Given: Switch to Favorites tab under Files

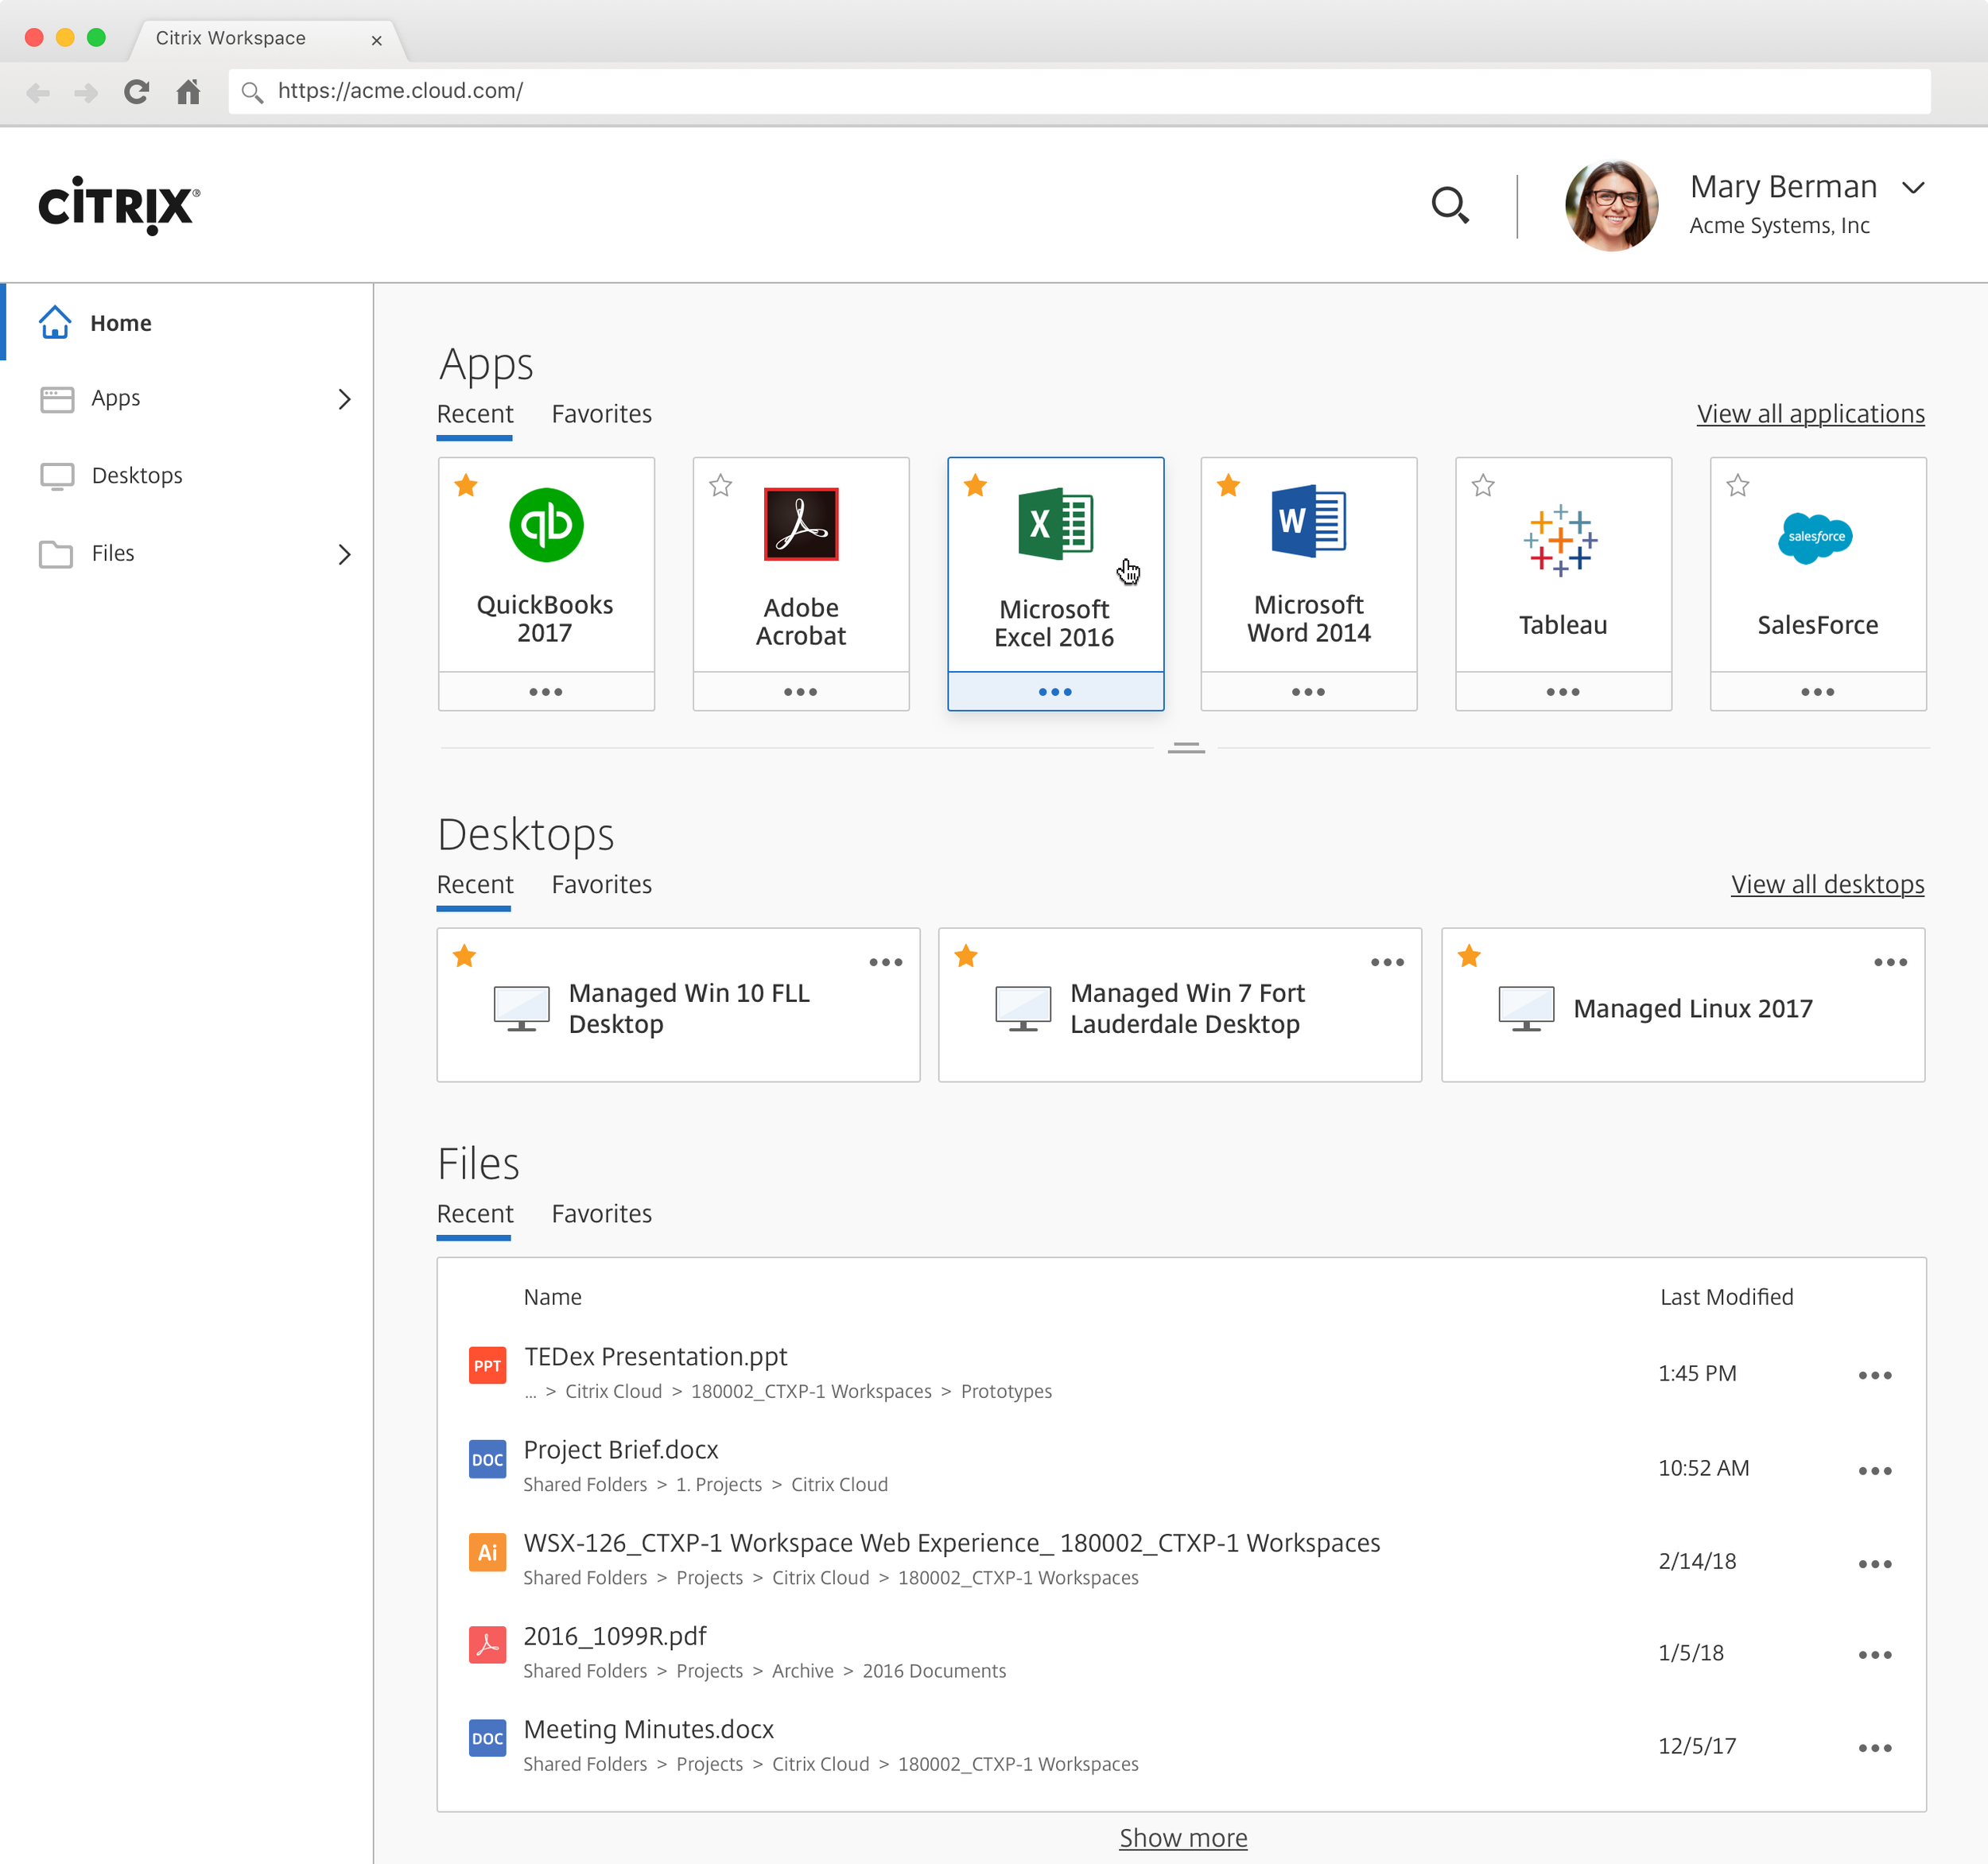Looking at the screenshot, I should pos(601,1213).
